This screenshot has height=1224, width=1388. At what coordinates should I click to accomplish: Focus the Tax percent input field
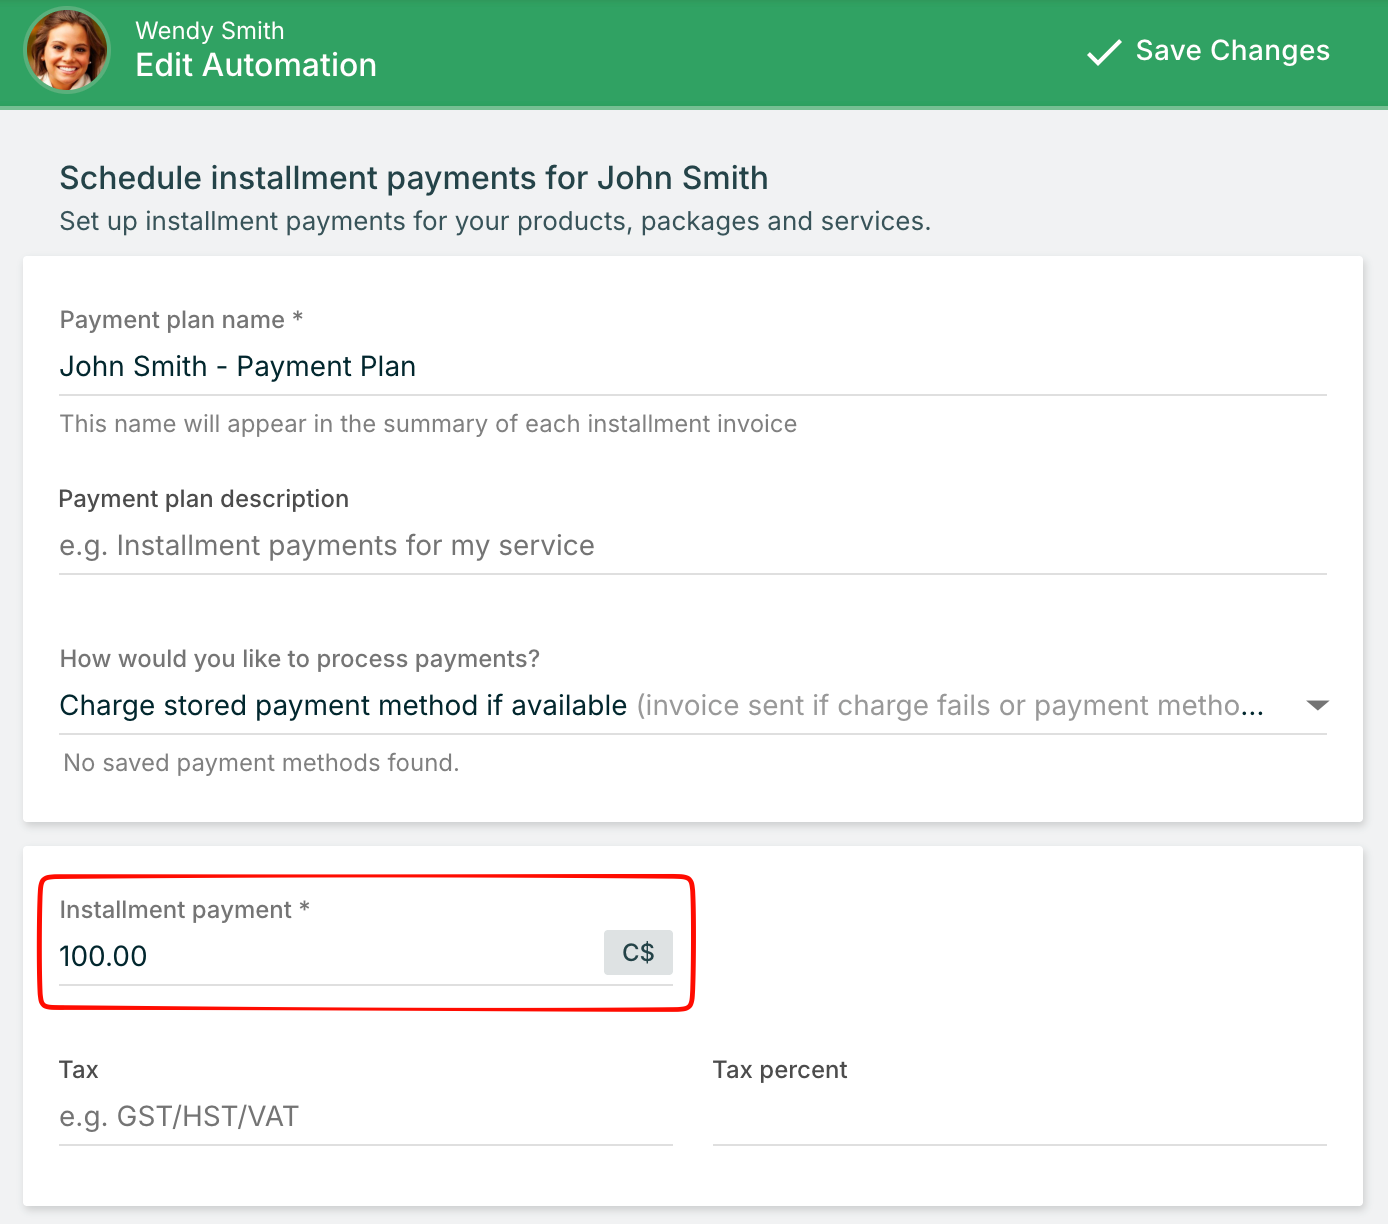(1018, 1116)
